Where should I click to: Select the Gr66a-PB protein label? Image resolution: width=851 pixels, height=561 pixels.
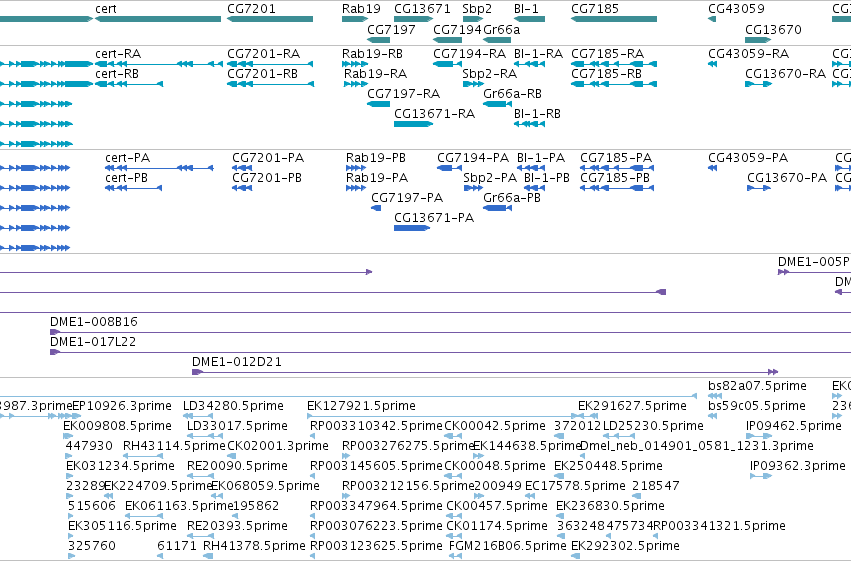pos(512,197)
